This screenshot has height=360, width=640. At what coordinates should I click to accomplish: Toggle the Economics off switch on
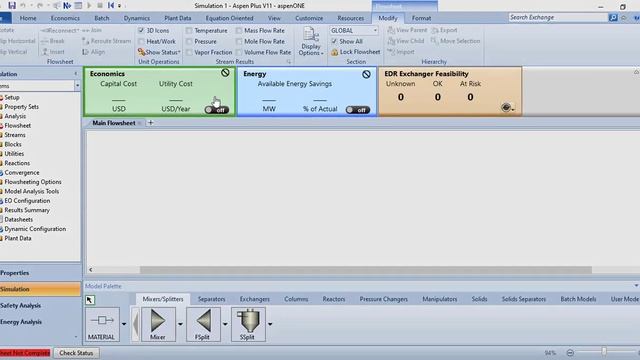coord(217,110)
